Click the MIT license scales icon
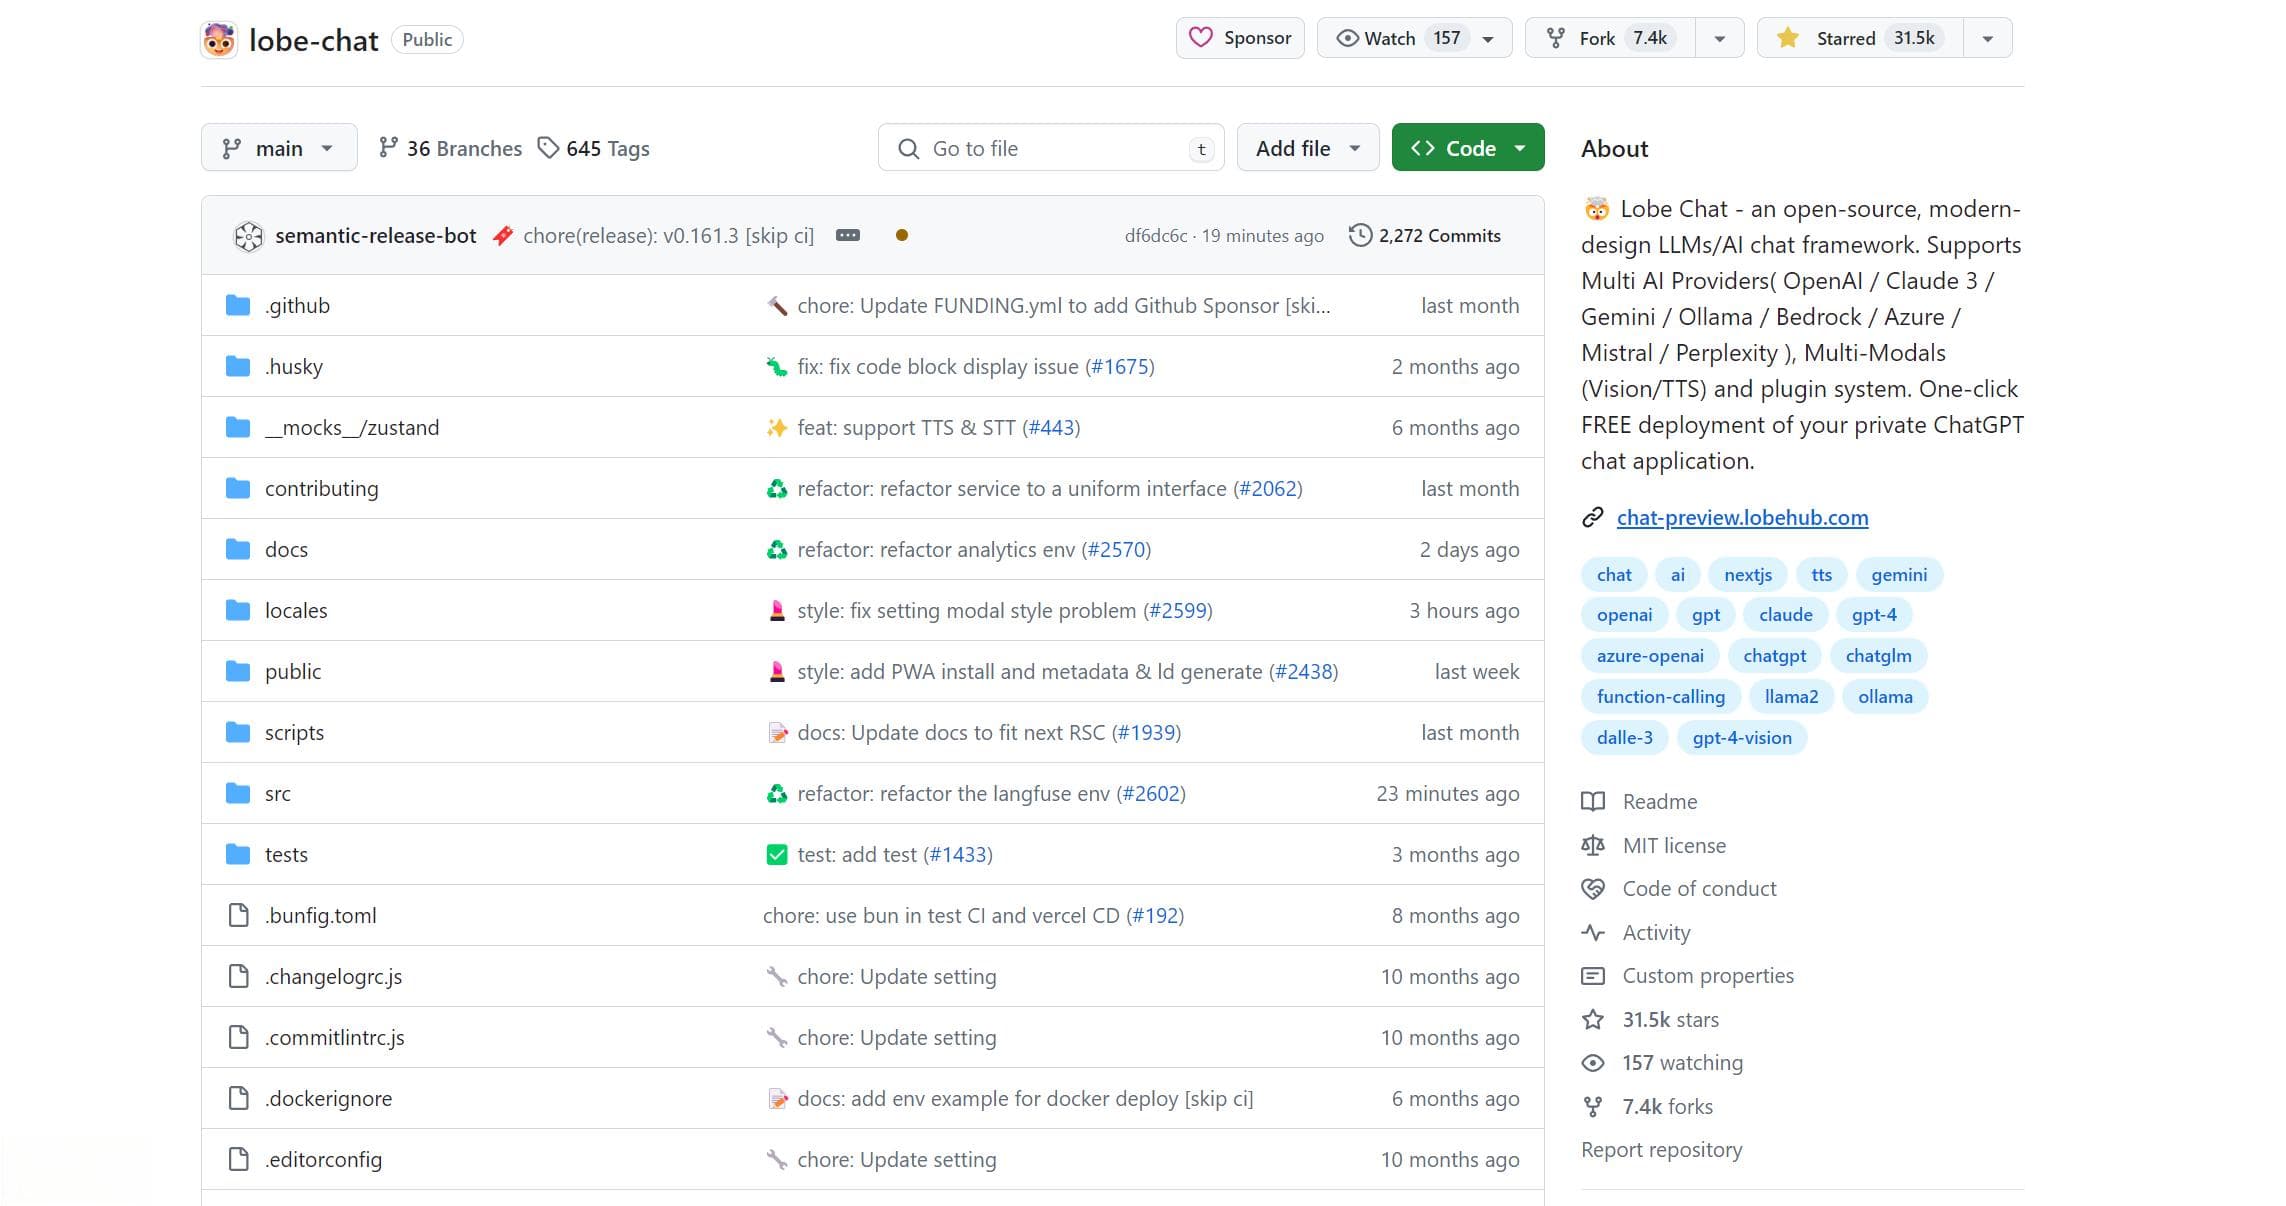 1593,845
